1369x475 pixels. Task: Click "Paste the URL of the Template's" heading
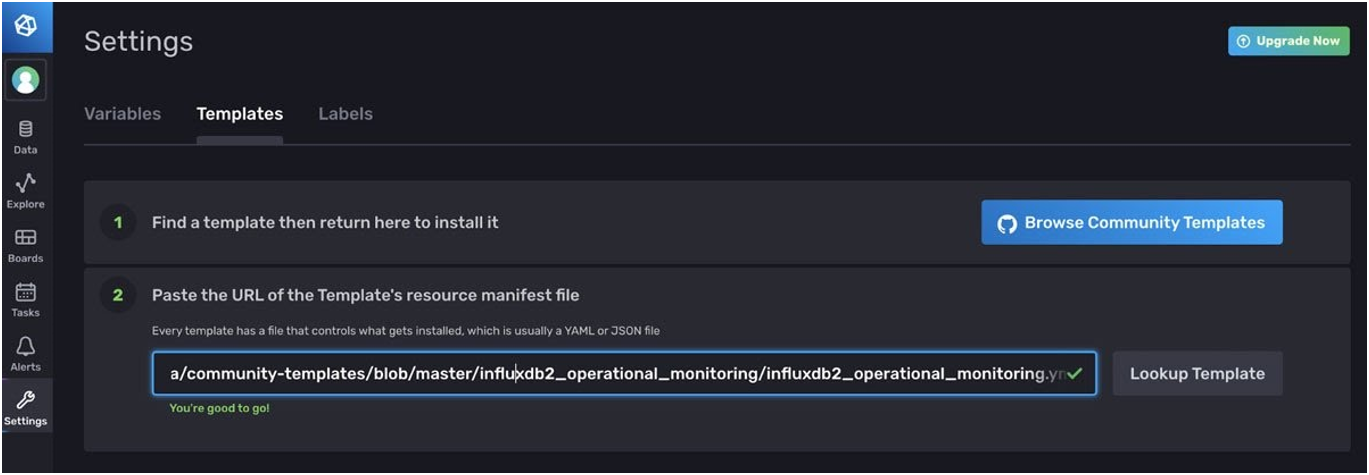(366, 295)
